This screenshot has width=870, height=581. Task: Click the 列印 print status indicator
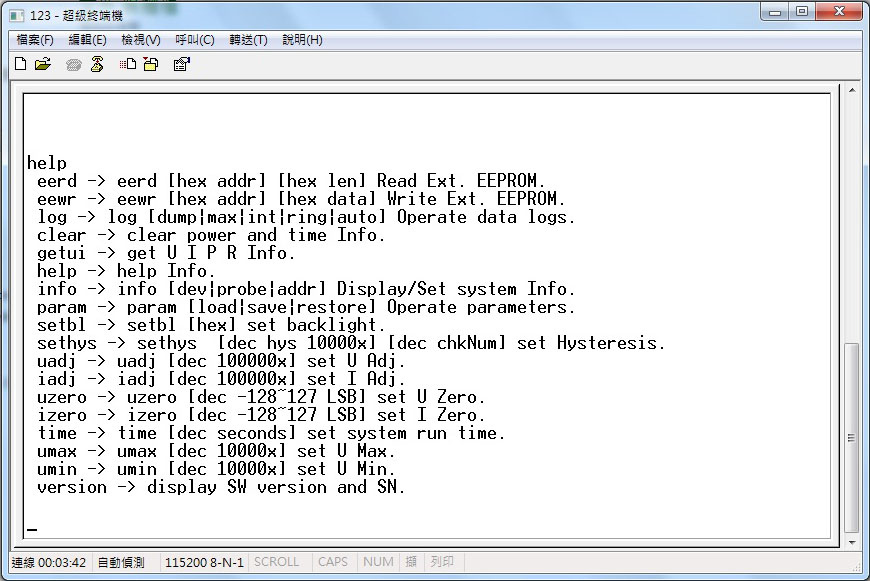[442, 562]
